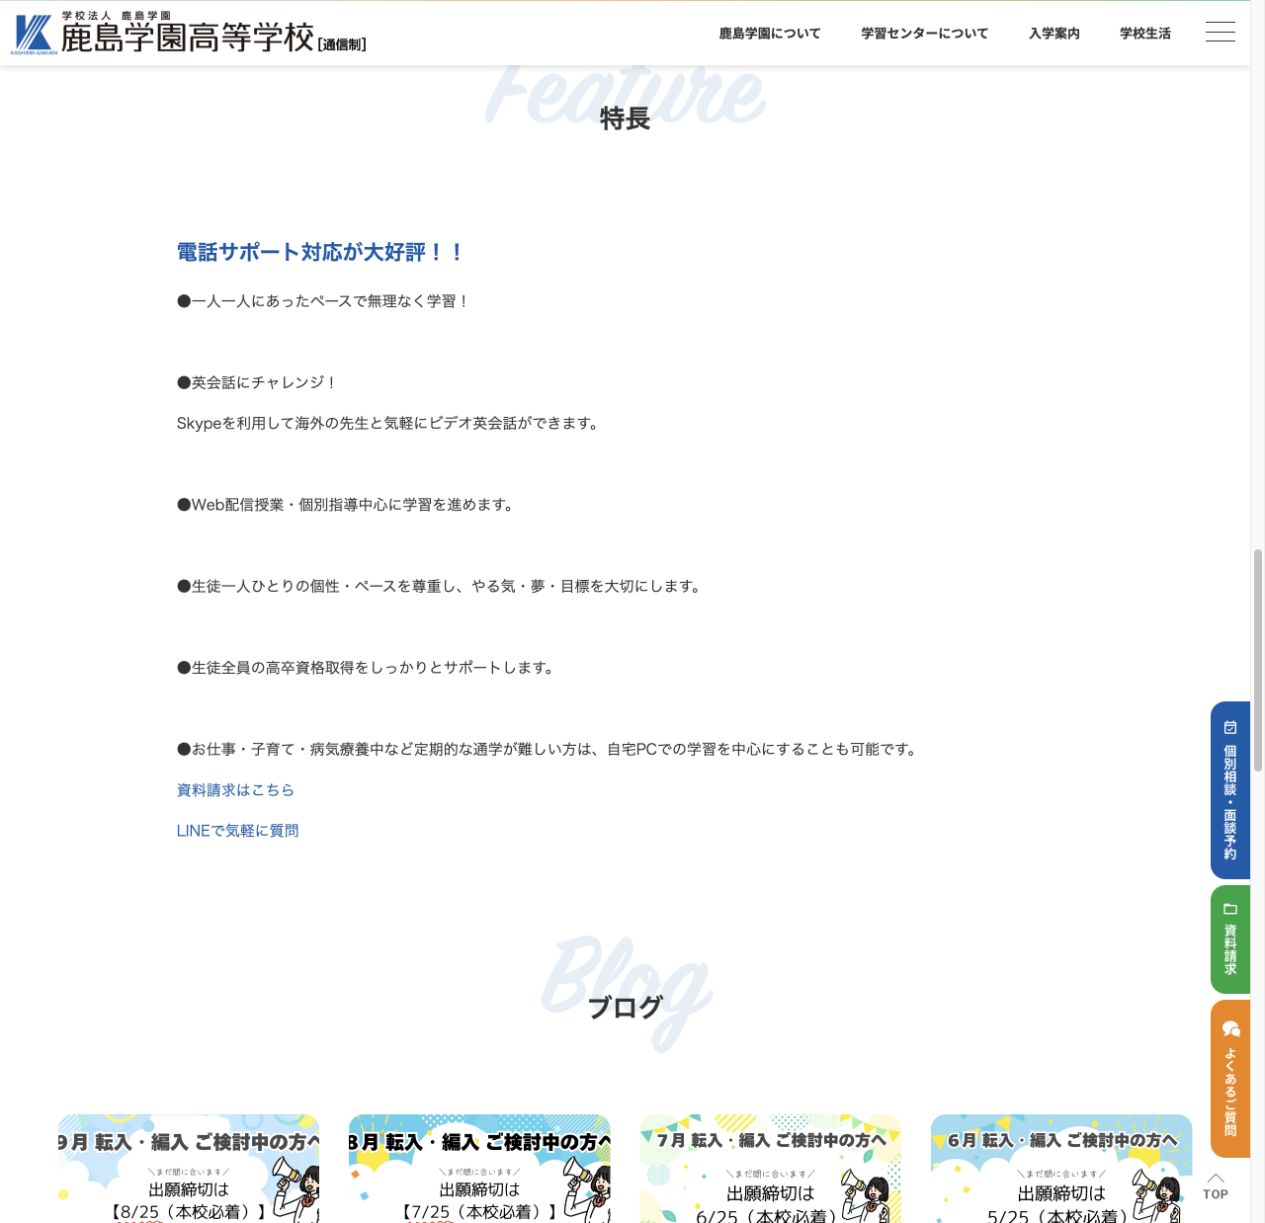Open the hamburger menu icon
This screenshot has width=1265, height=1223.
tap(1220, 32)
